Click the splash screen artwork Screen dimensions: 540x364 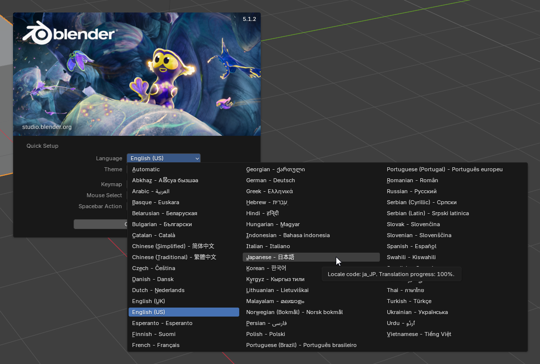tap(137, 74)
